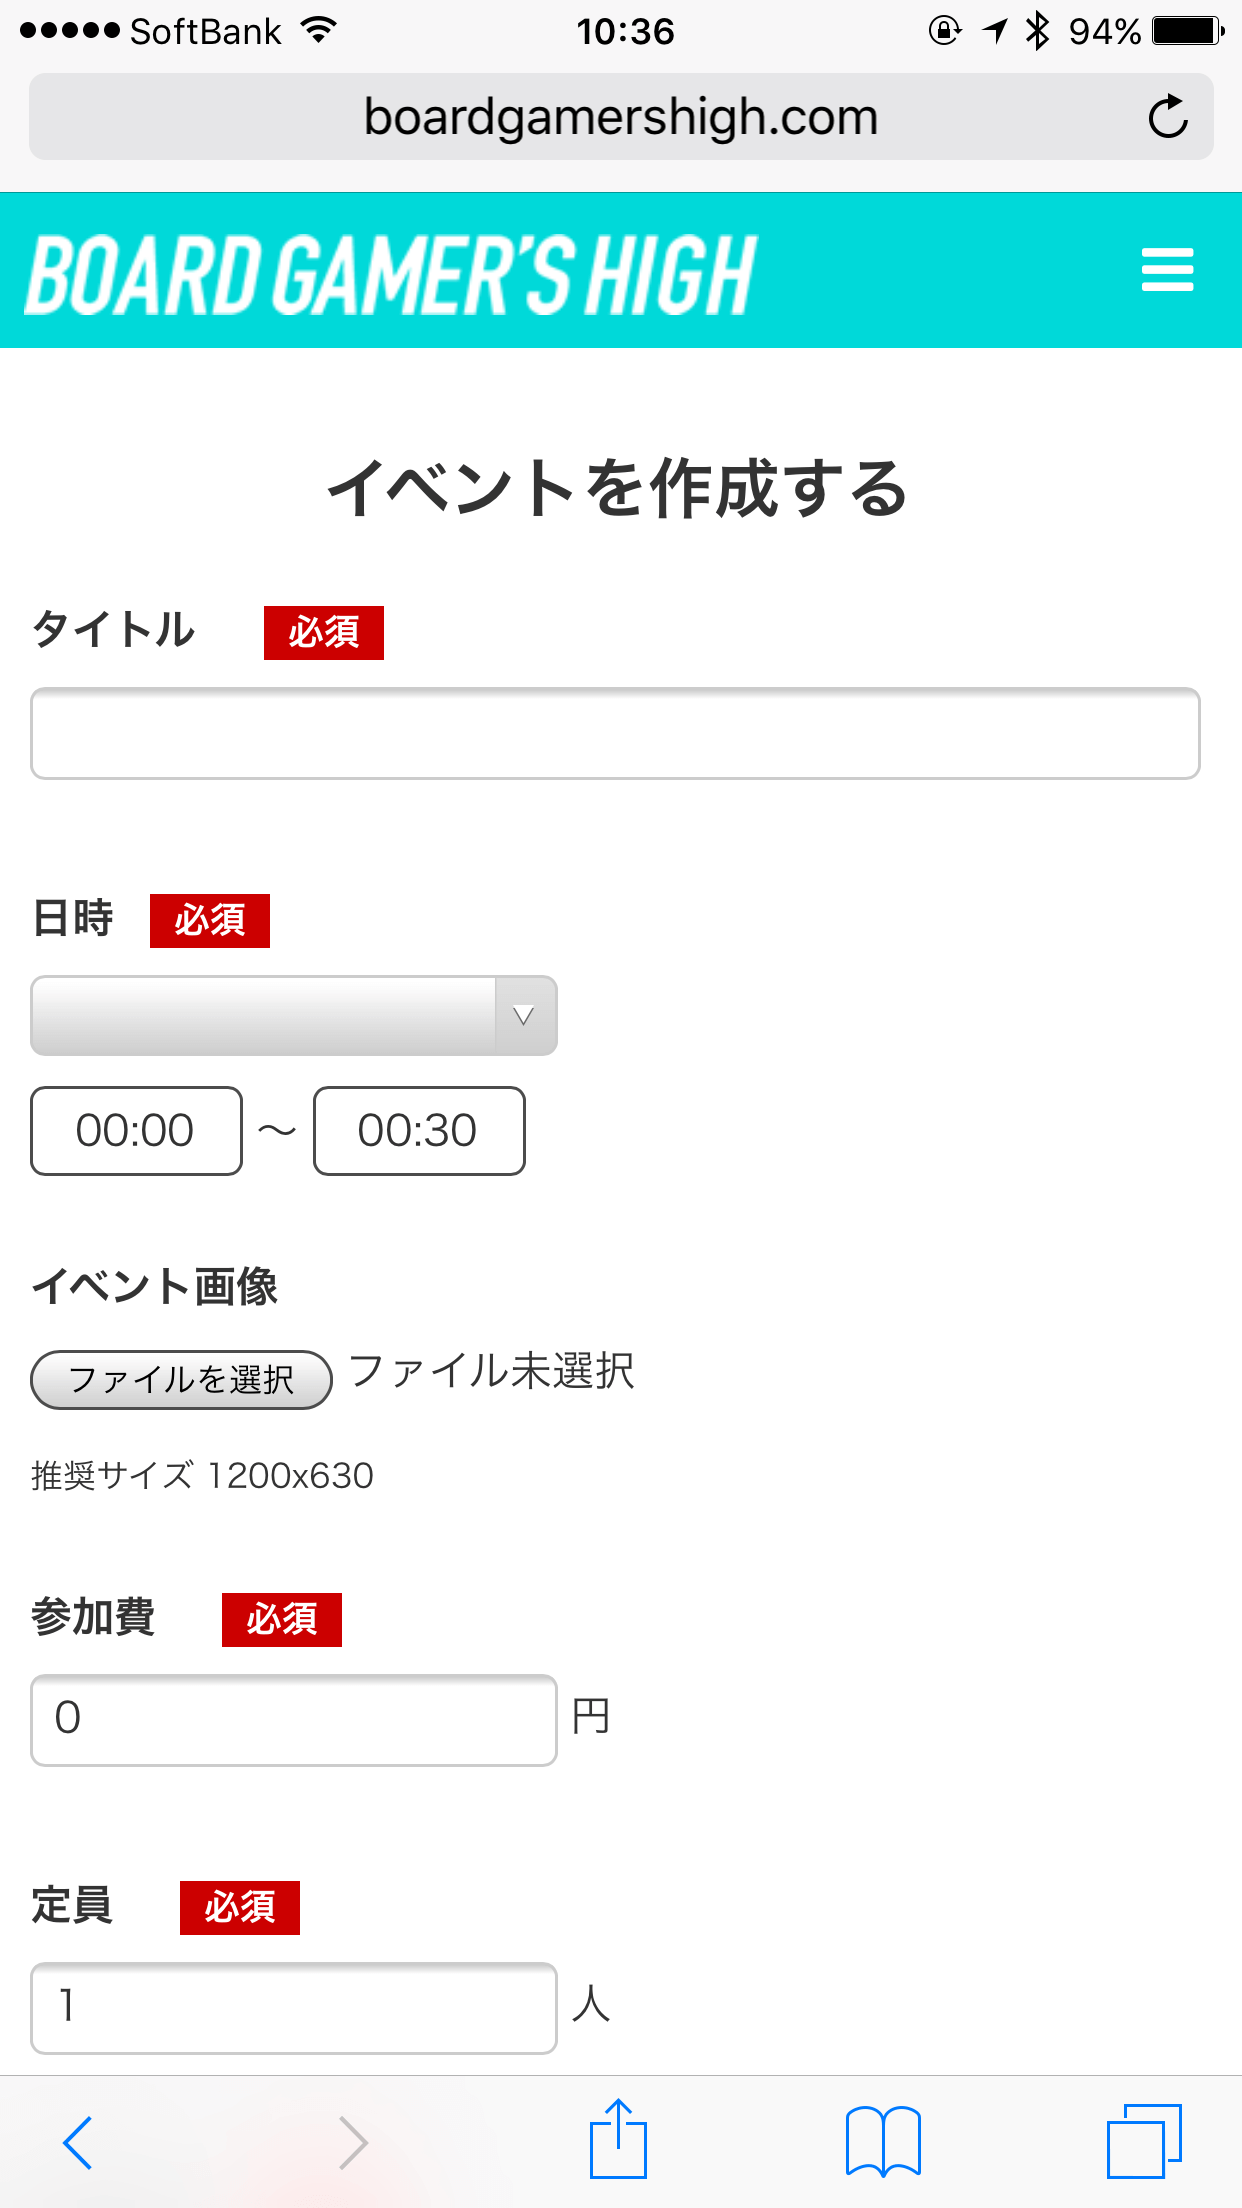Open Safari bookmarks book icon
Viewport: 1242px width, 2208px height.
(x=883, y=2142)
